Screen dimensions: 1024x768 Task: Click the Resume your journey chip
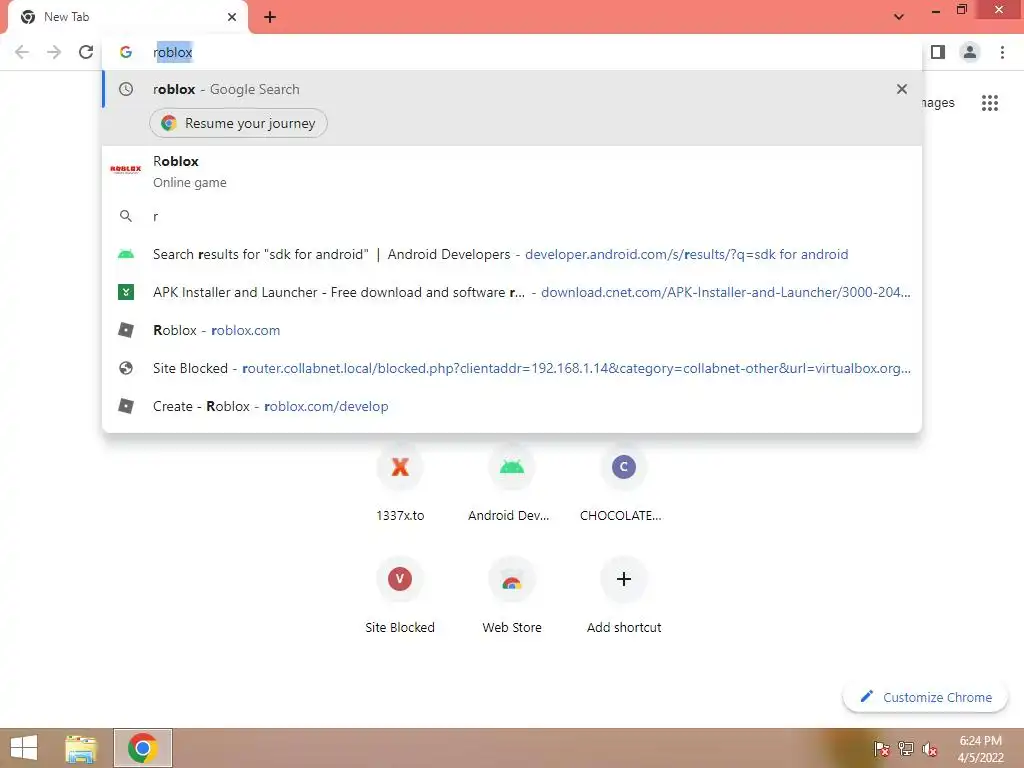coord(238,123)
